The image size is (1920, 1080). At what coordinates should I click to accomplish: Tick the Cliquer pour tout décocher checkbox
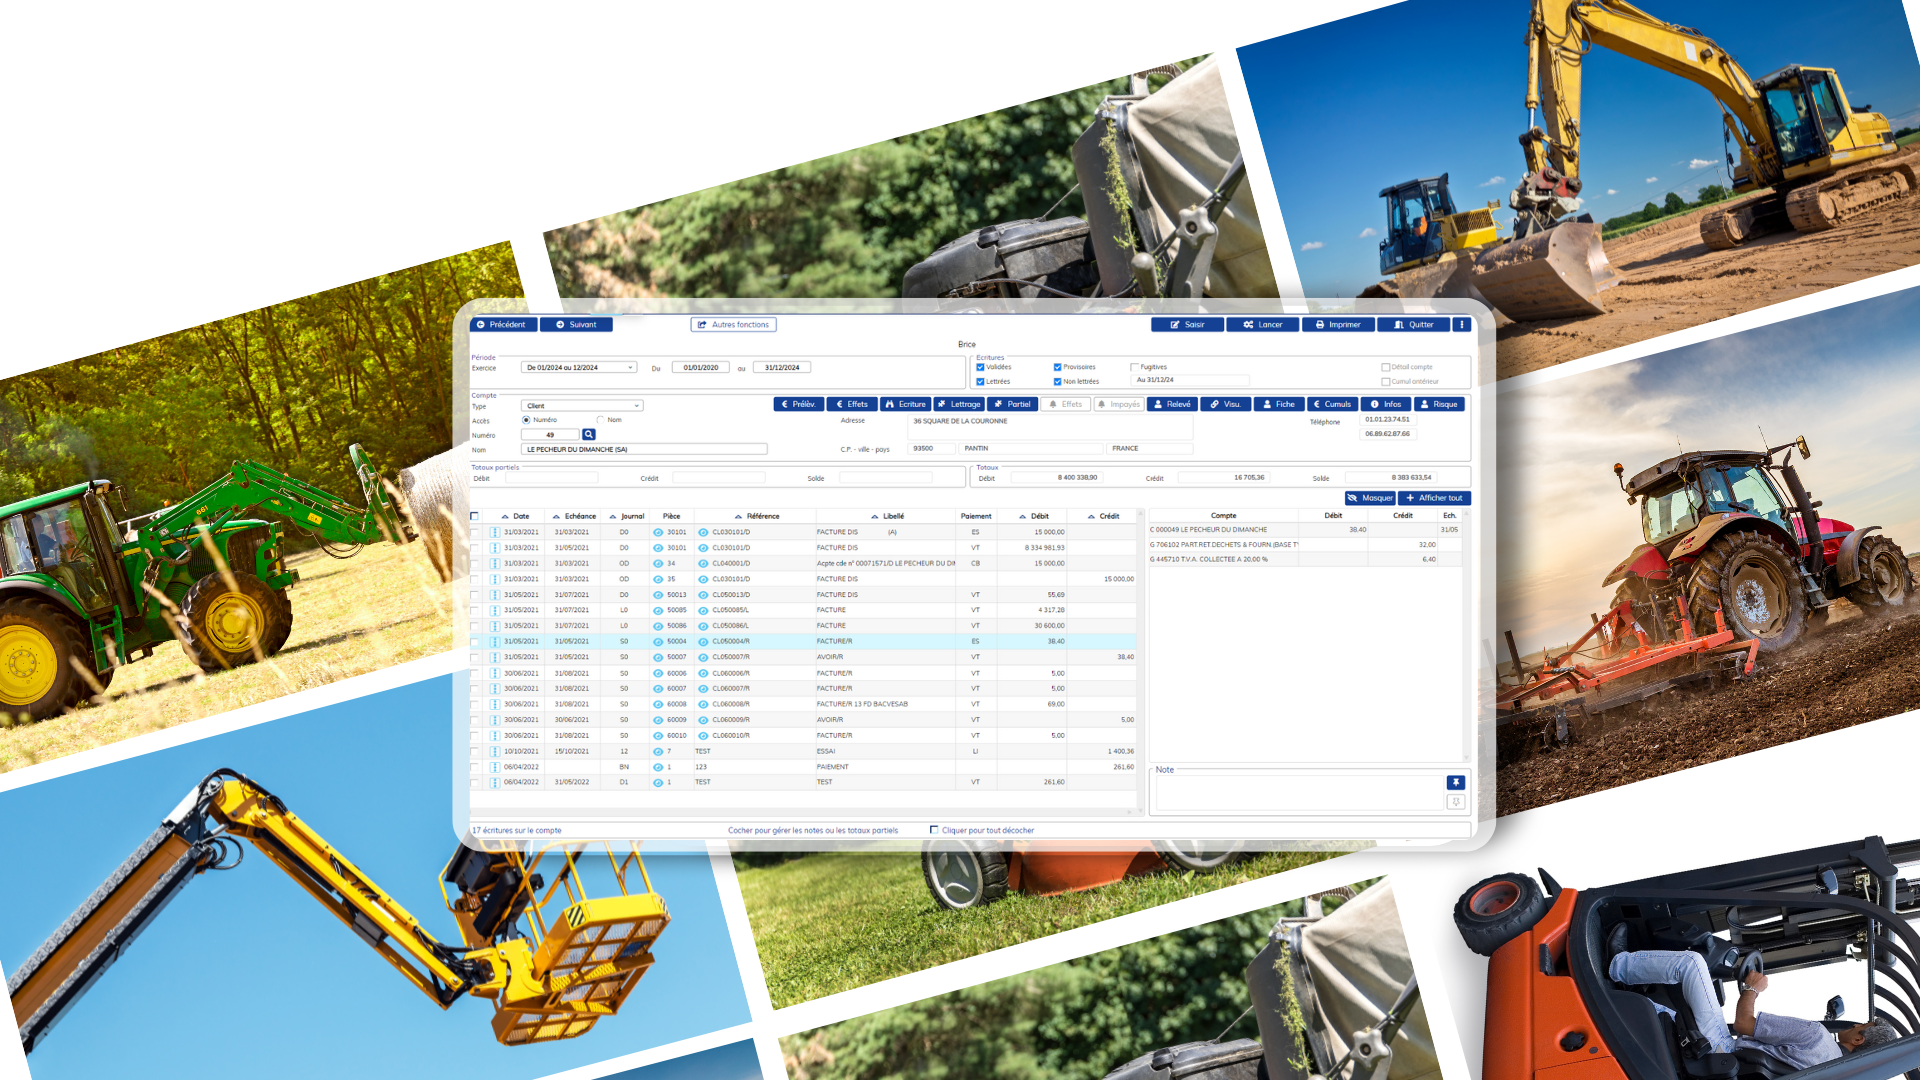[934, 830]
